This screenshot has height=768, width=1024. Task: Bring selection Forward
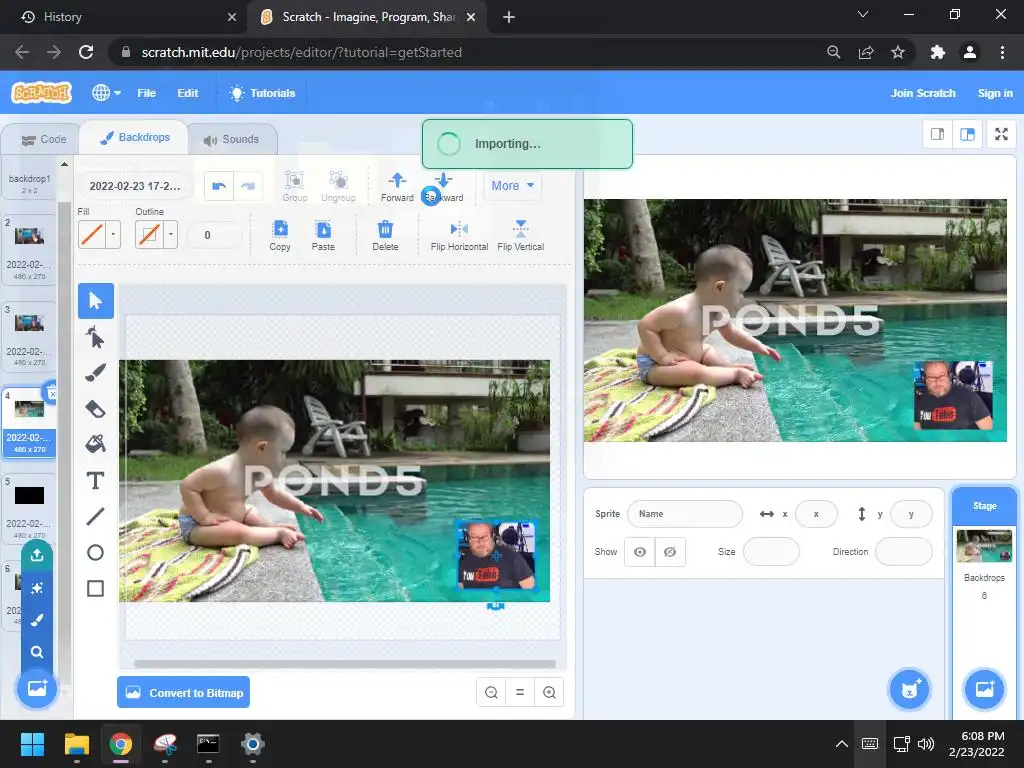coord(397,186)
